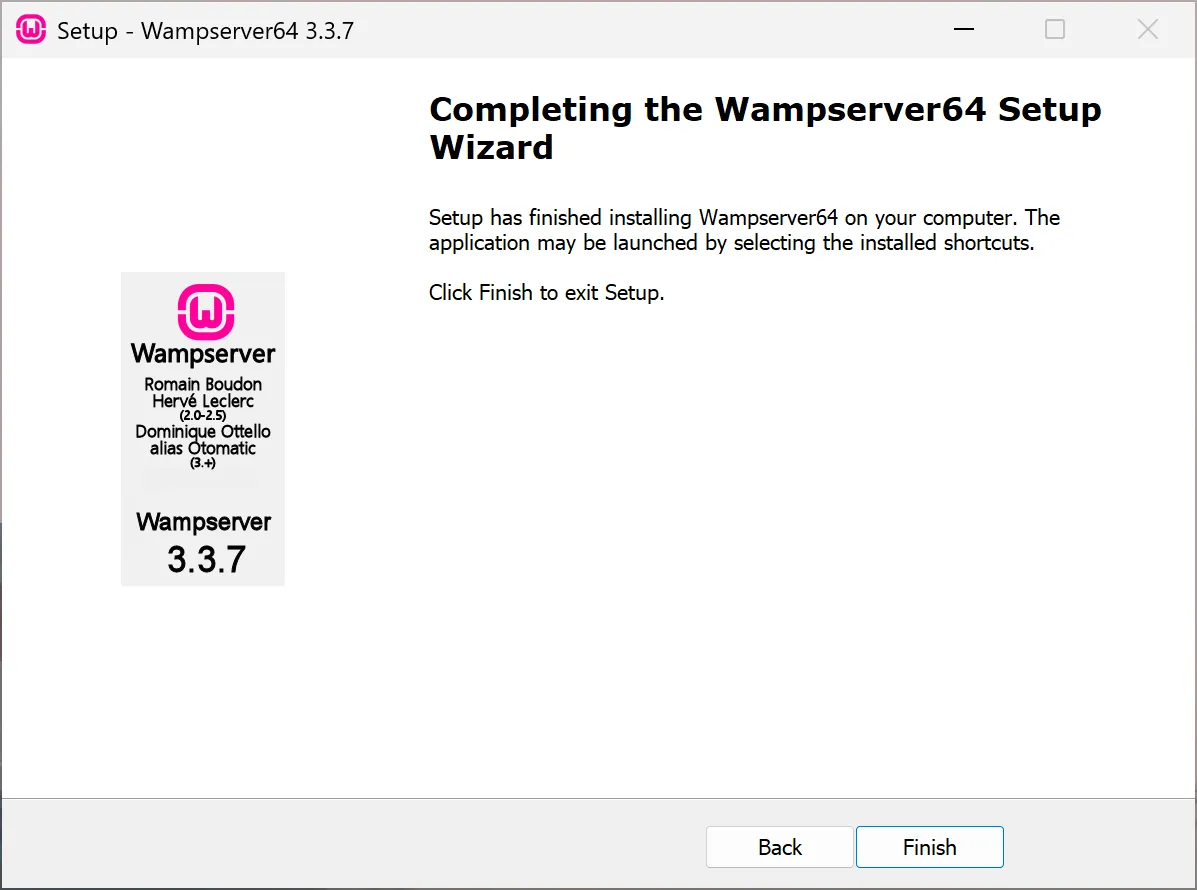
Task: Click the large pink W logo in banner
Action: (205, 311)
